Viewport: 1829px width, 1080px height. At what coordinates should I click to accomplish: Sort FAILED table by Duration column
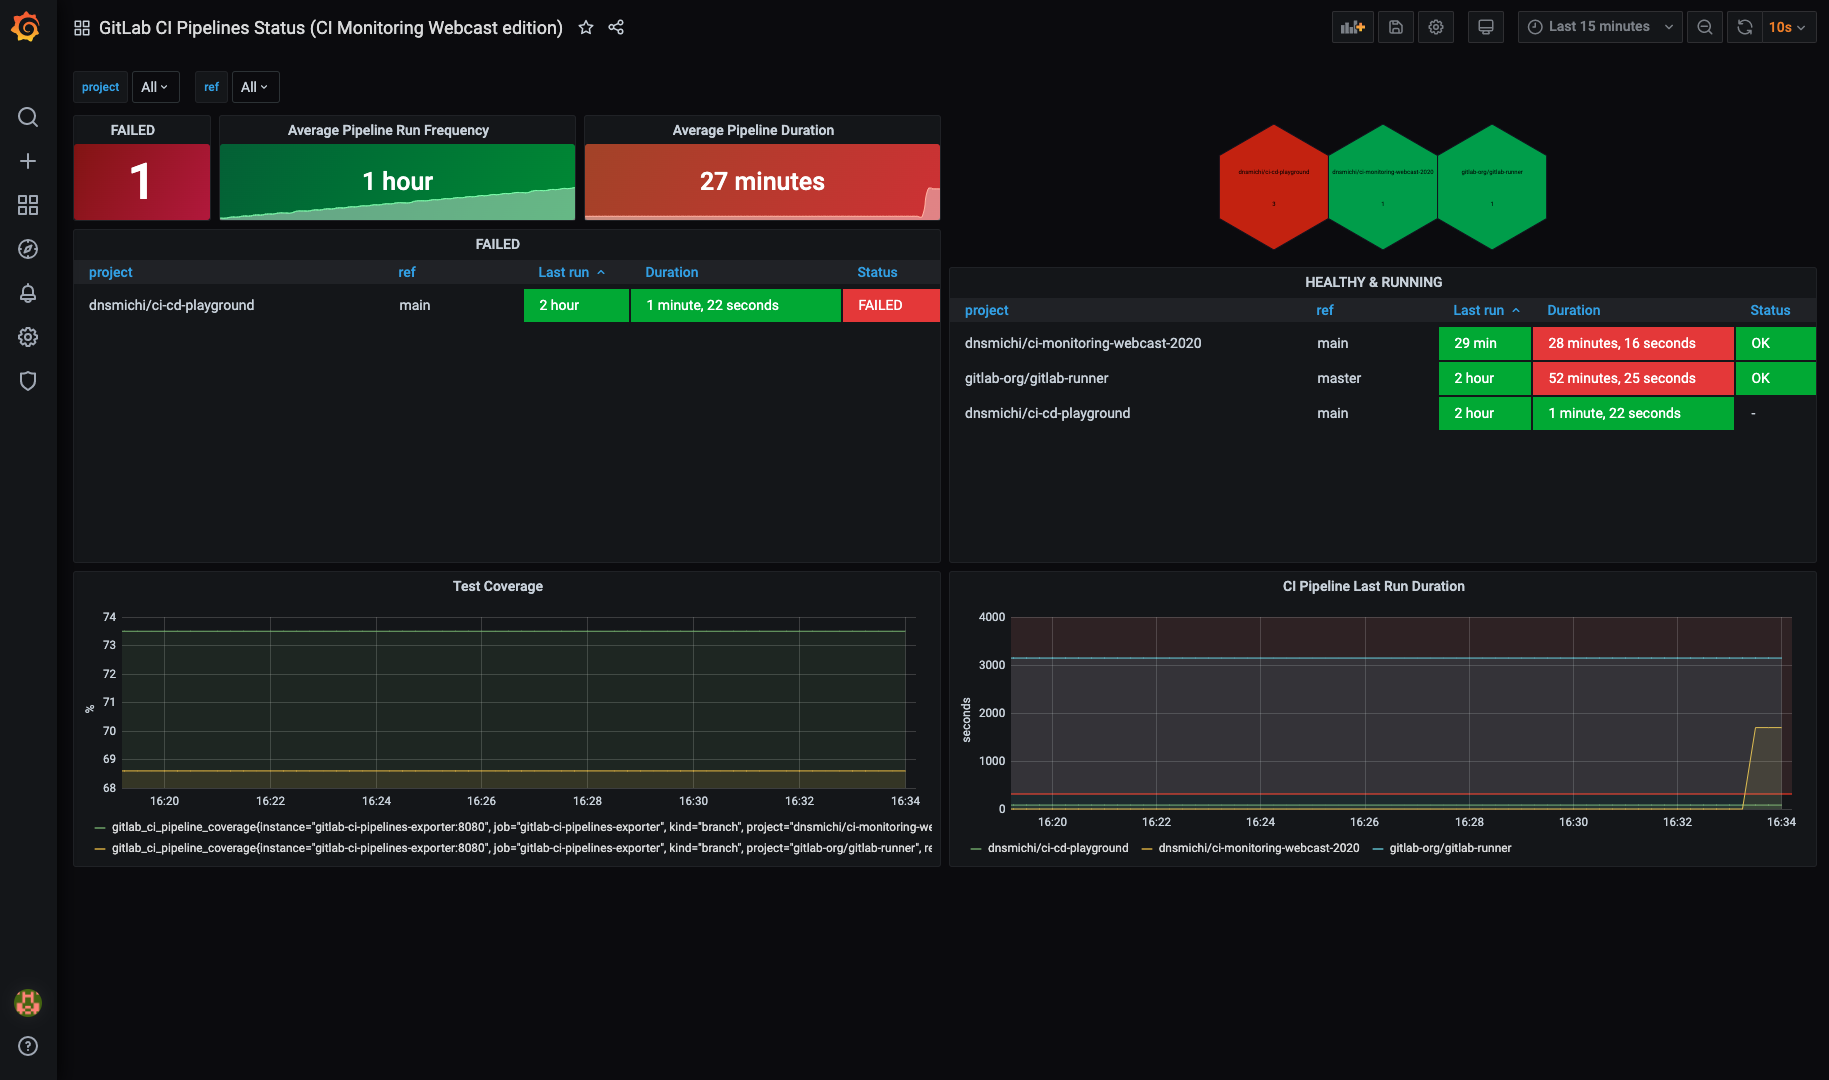pyautogui.click(x=671, y=272)
